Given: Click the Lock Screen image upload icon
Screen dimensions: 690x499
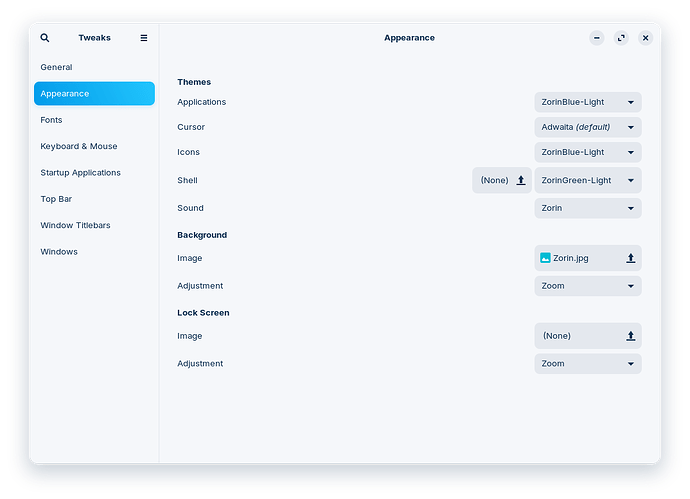Looking at the screenshot, I should coord(631,336).
